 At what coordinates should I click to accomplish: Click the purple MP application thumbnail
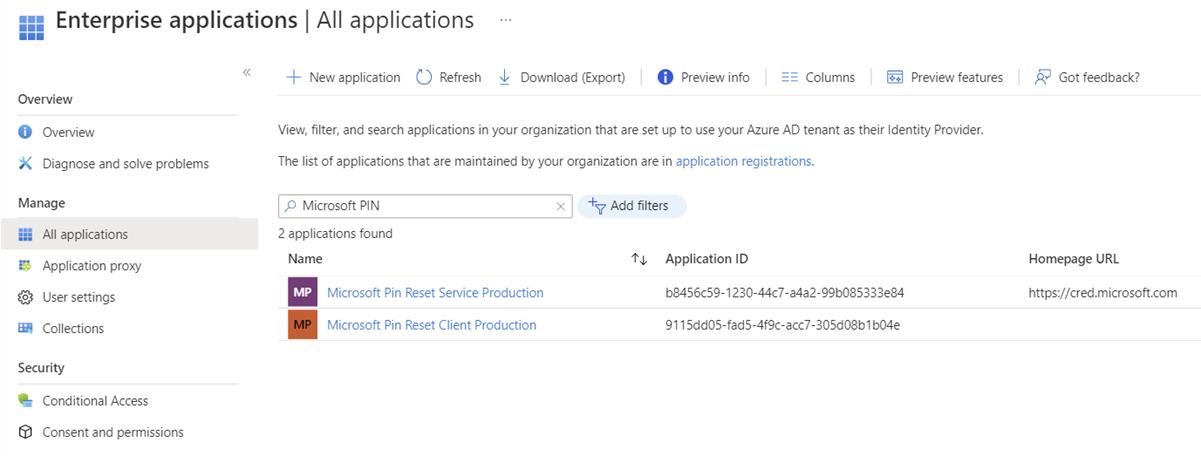pos(302,293)
